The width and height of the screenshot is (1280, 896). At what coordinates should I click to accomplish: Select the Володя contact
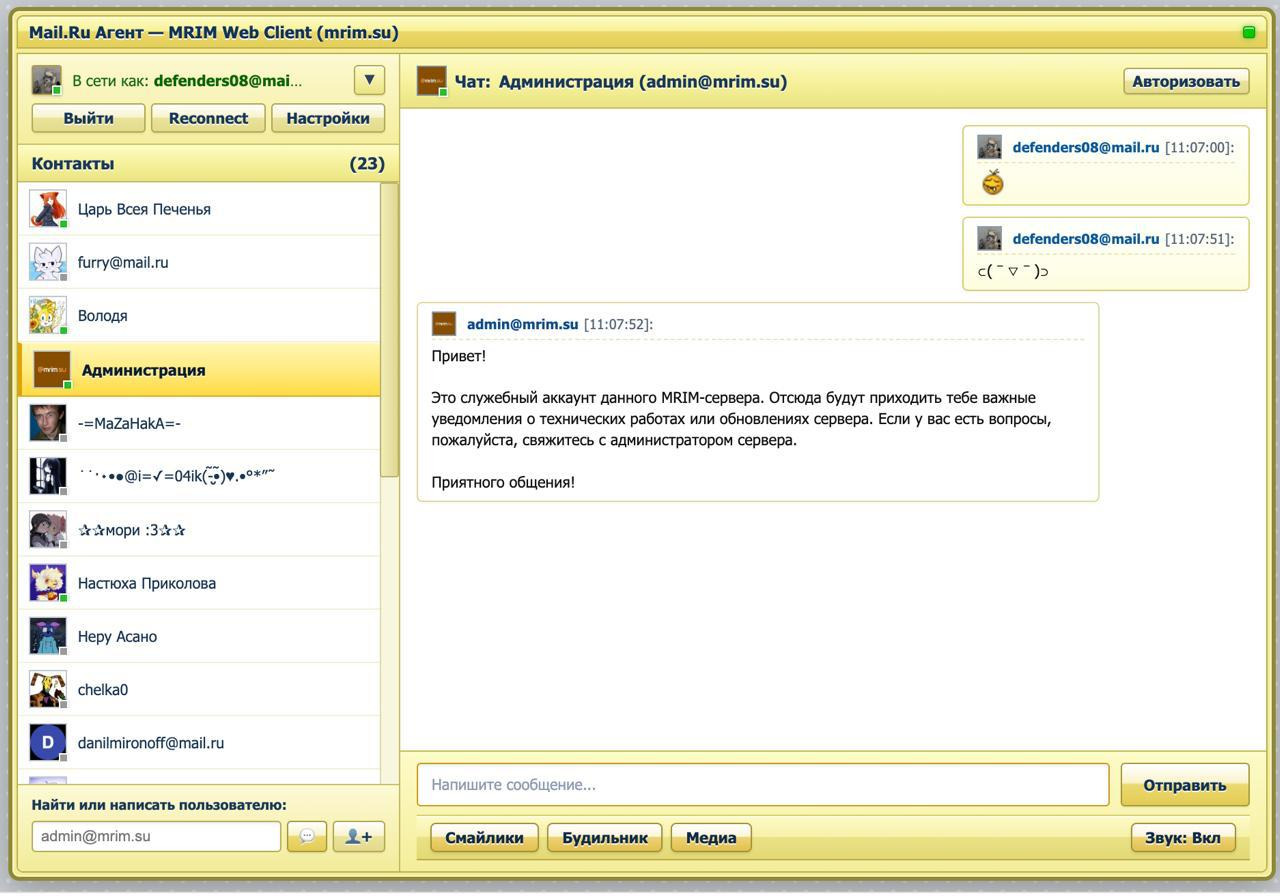pos(199,315)
